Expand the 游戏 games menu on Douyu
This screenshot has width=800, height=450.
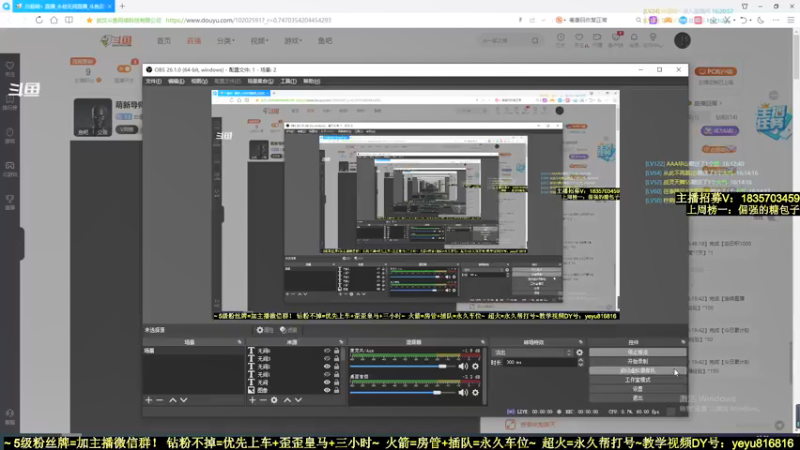(293, 41)
